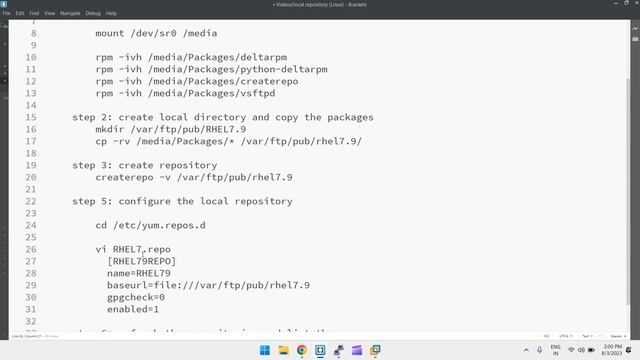The height and width of the screenshot is (360, 640).
Task: Click '[RHEL79REPO]' line
Action: tap(142, 261)
